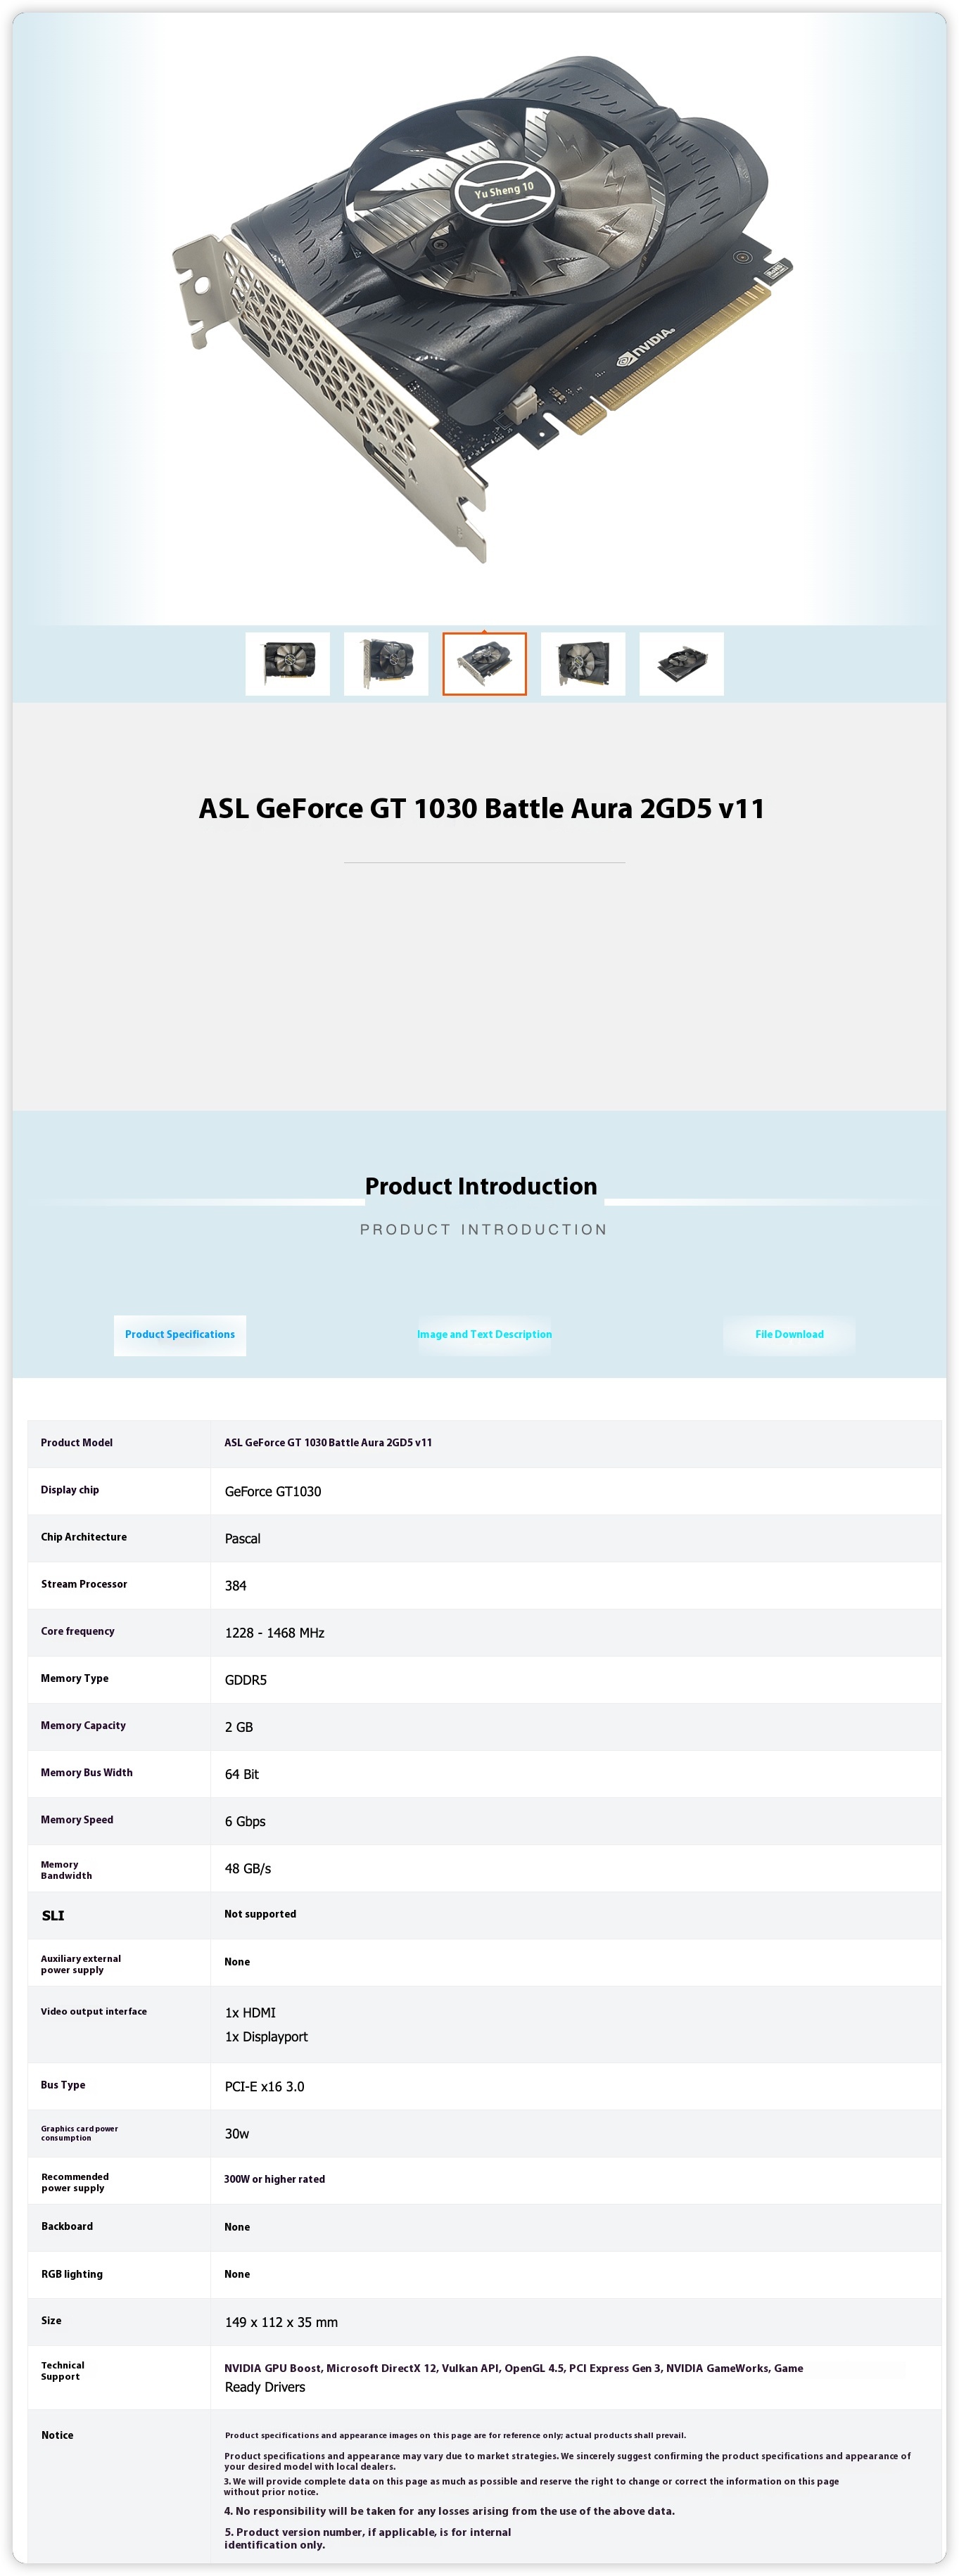
Task: Click the GeForce GT1030 display chip value
Action: [273, 1491]
